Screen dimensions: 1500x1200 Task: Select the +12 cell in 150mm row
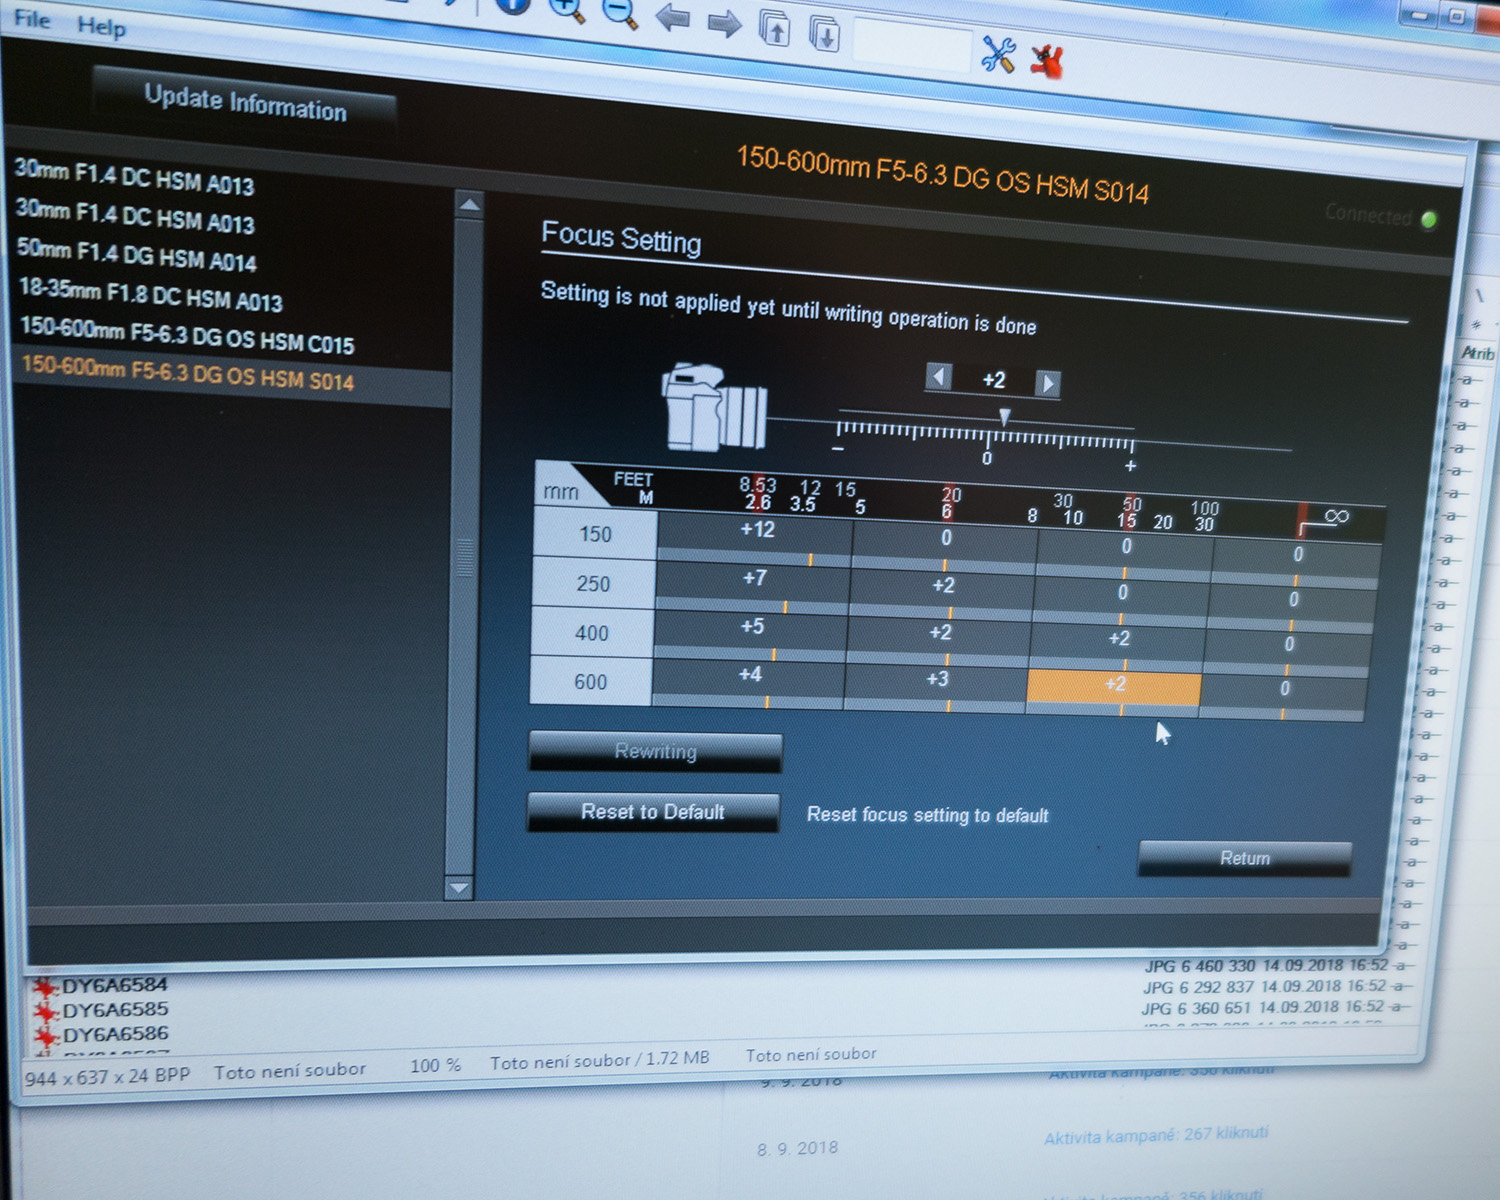(x=757, y=530)
